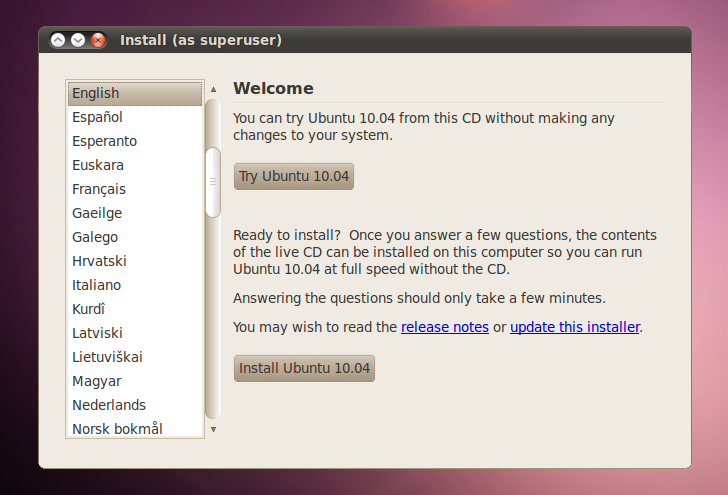The image size is (728, 495).
Task: Close the Install window with red button
Action: (x=98, y=40)
